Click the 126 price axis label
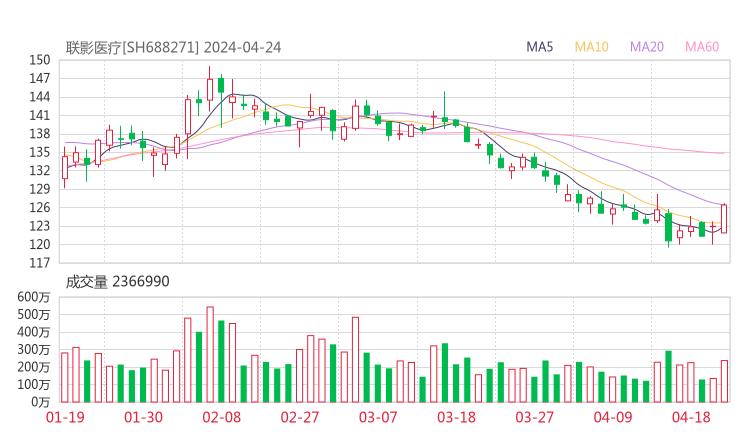 [40, 207]
